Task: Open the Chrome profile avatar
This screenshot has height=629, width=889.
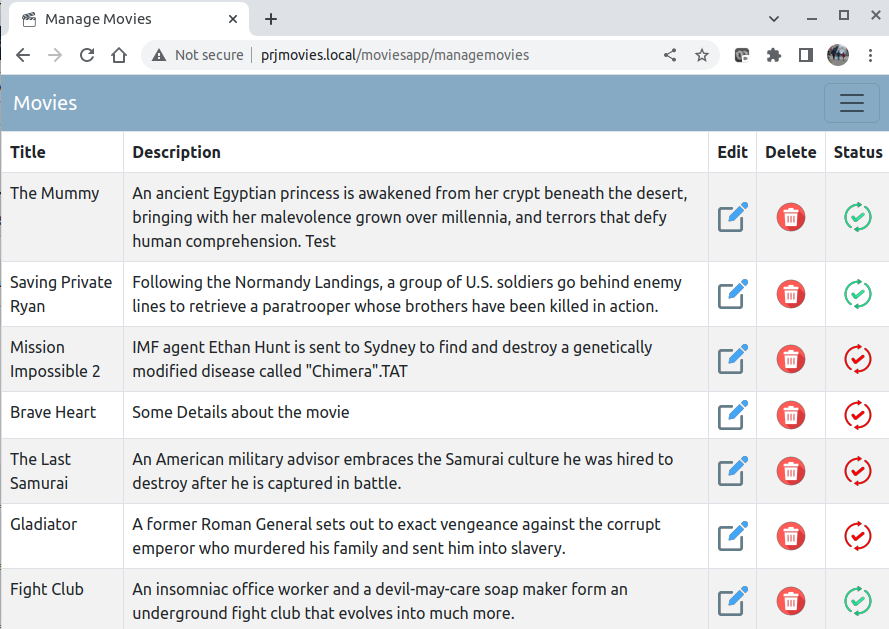Action: 838,55
